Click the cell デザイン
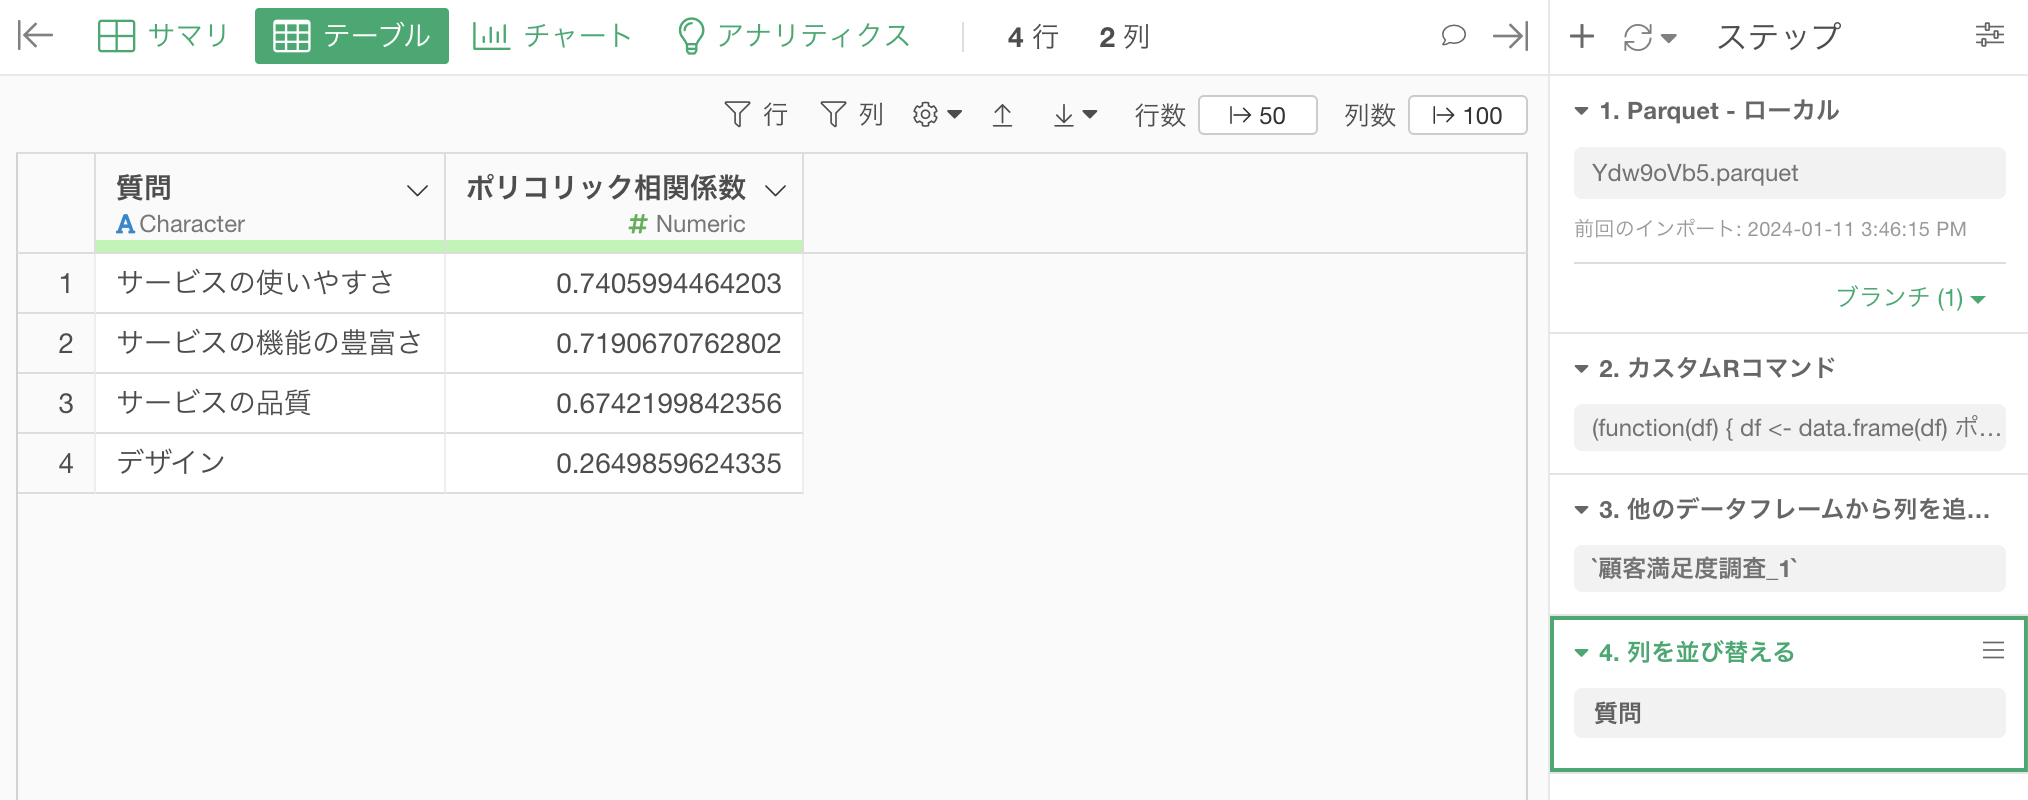The image size is (2028, 800). pyautogui.click(x=270, y=463)
